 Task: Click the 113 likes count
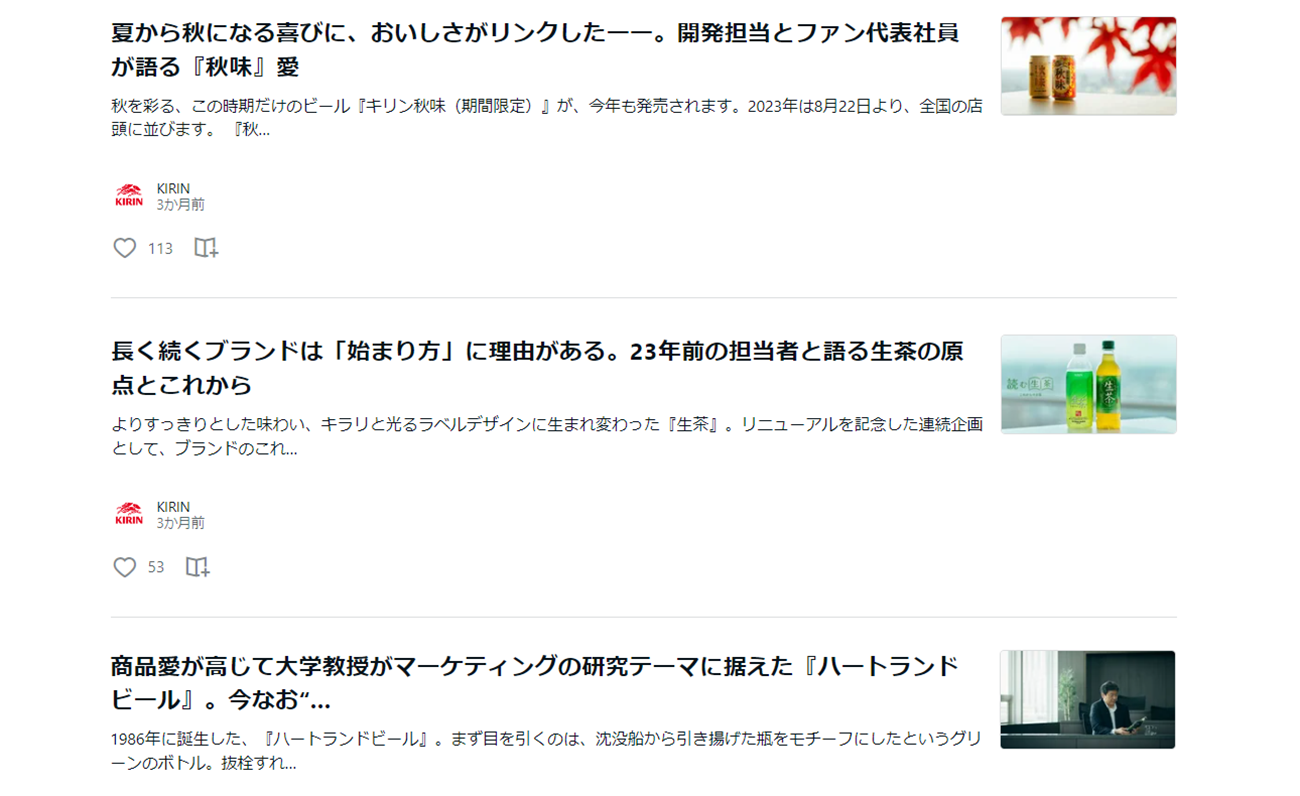(160, 248)
